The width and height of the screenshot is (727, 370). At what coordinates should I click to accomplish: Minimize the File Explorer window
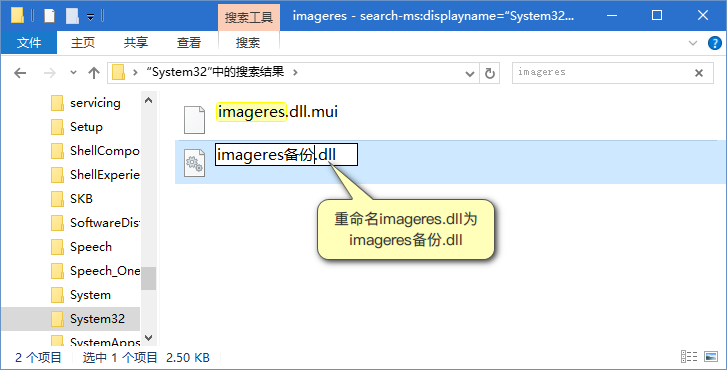click(x=612, y=15)
